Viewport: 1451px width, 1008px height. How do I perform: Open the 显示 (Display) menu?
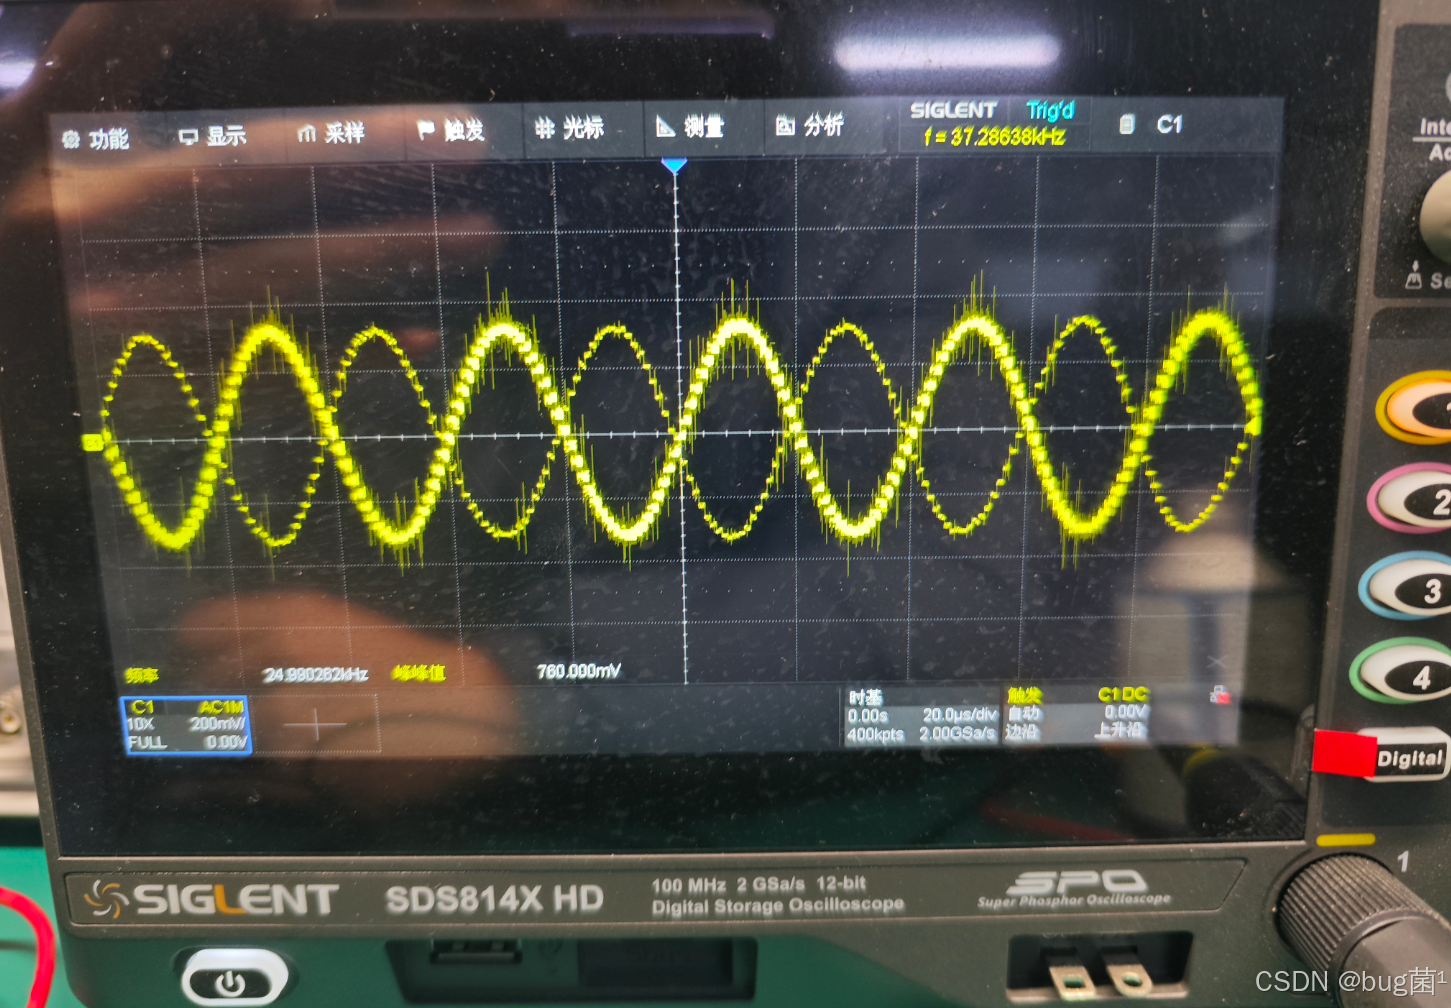(212, 135)
